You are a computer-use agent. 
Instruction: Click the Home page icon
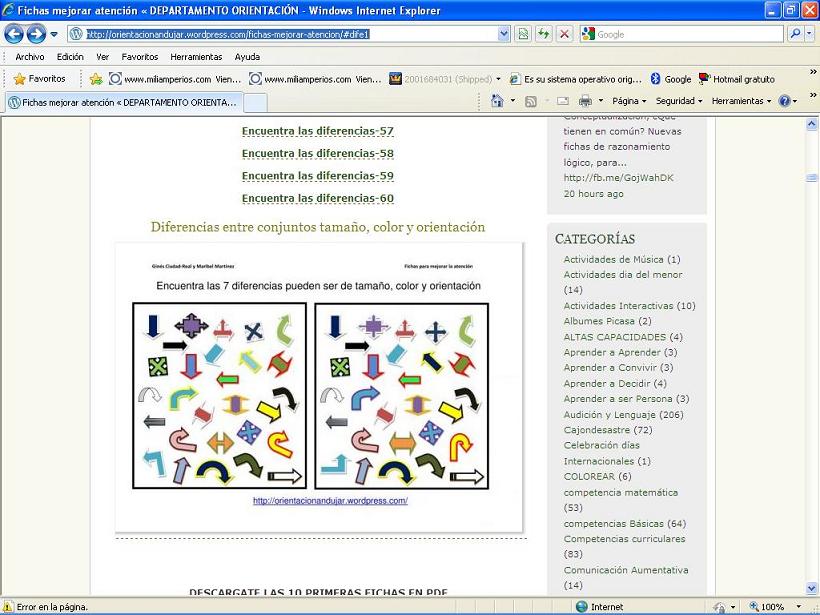[497, 101]
